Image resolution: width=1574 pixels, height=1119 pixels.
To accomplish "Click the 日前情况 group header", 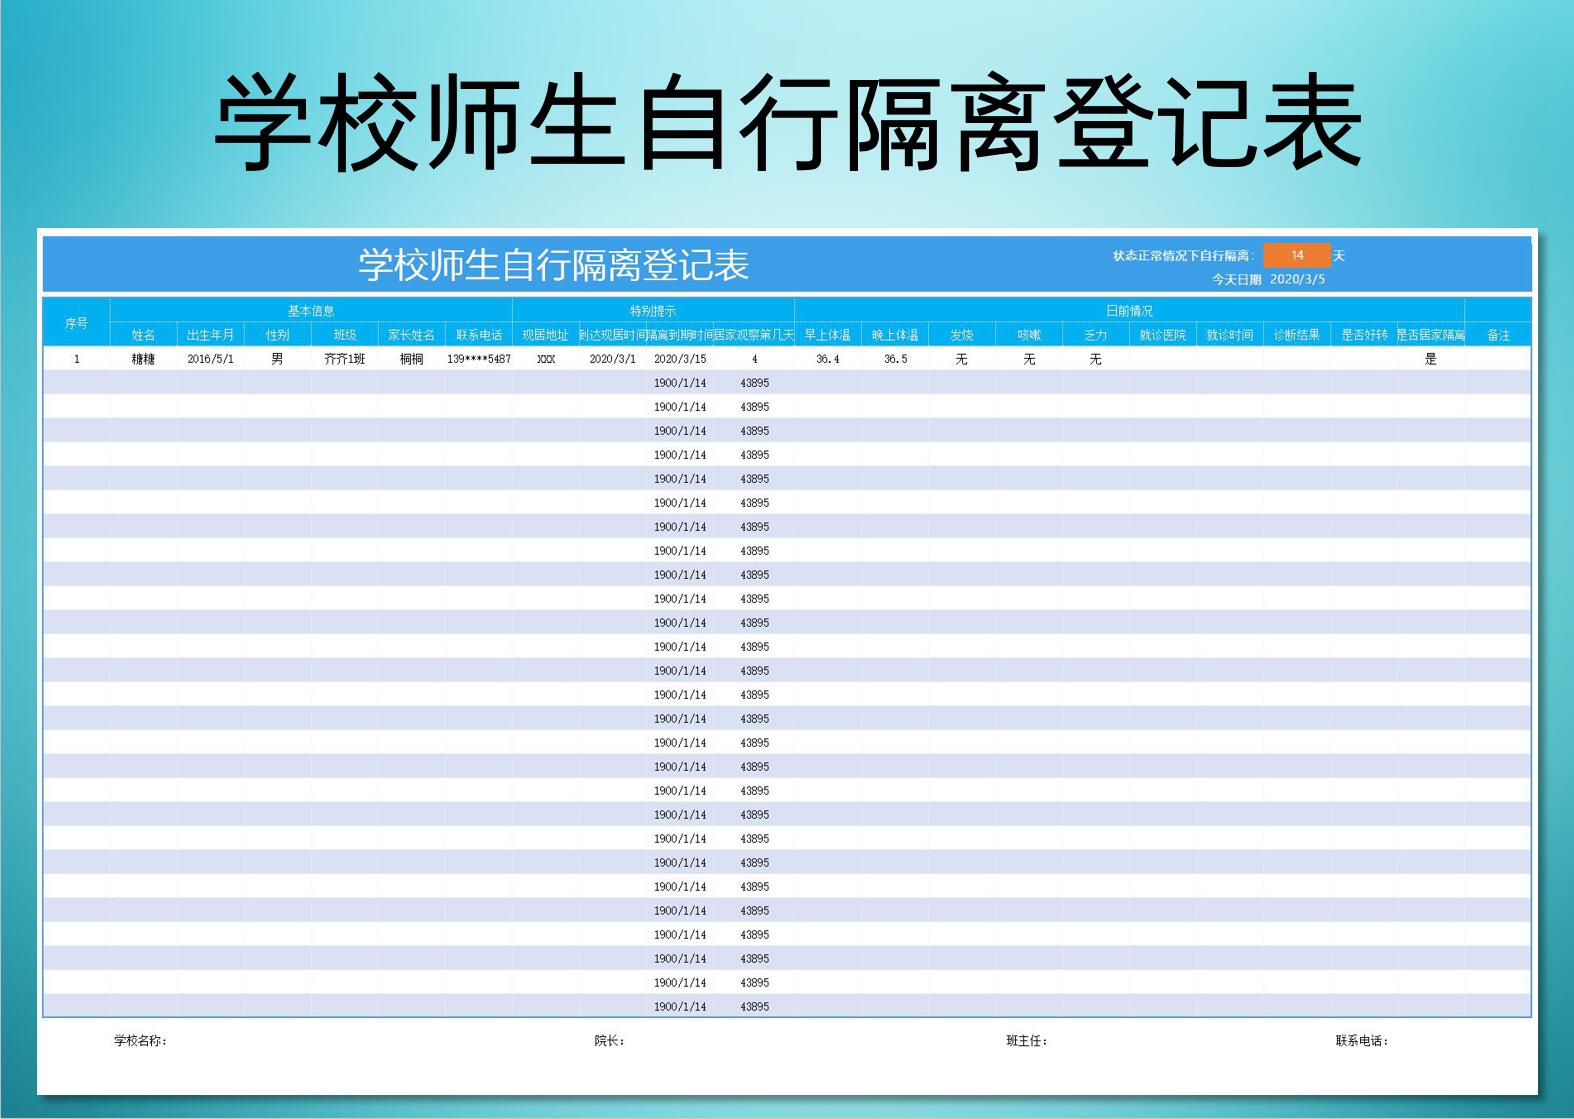I will click(x=1129, y=310).
